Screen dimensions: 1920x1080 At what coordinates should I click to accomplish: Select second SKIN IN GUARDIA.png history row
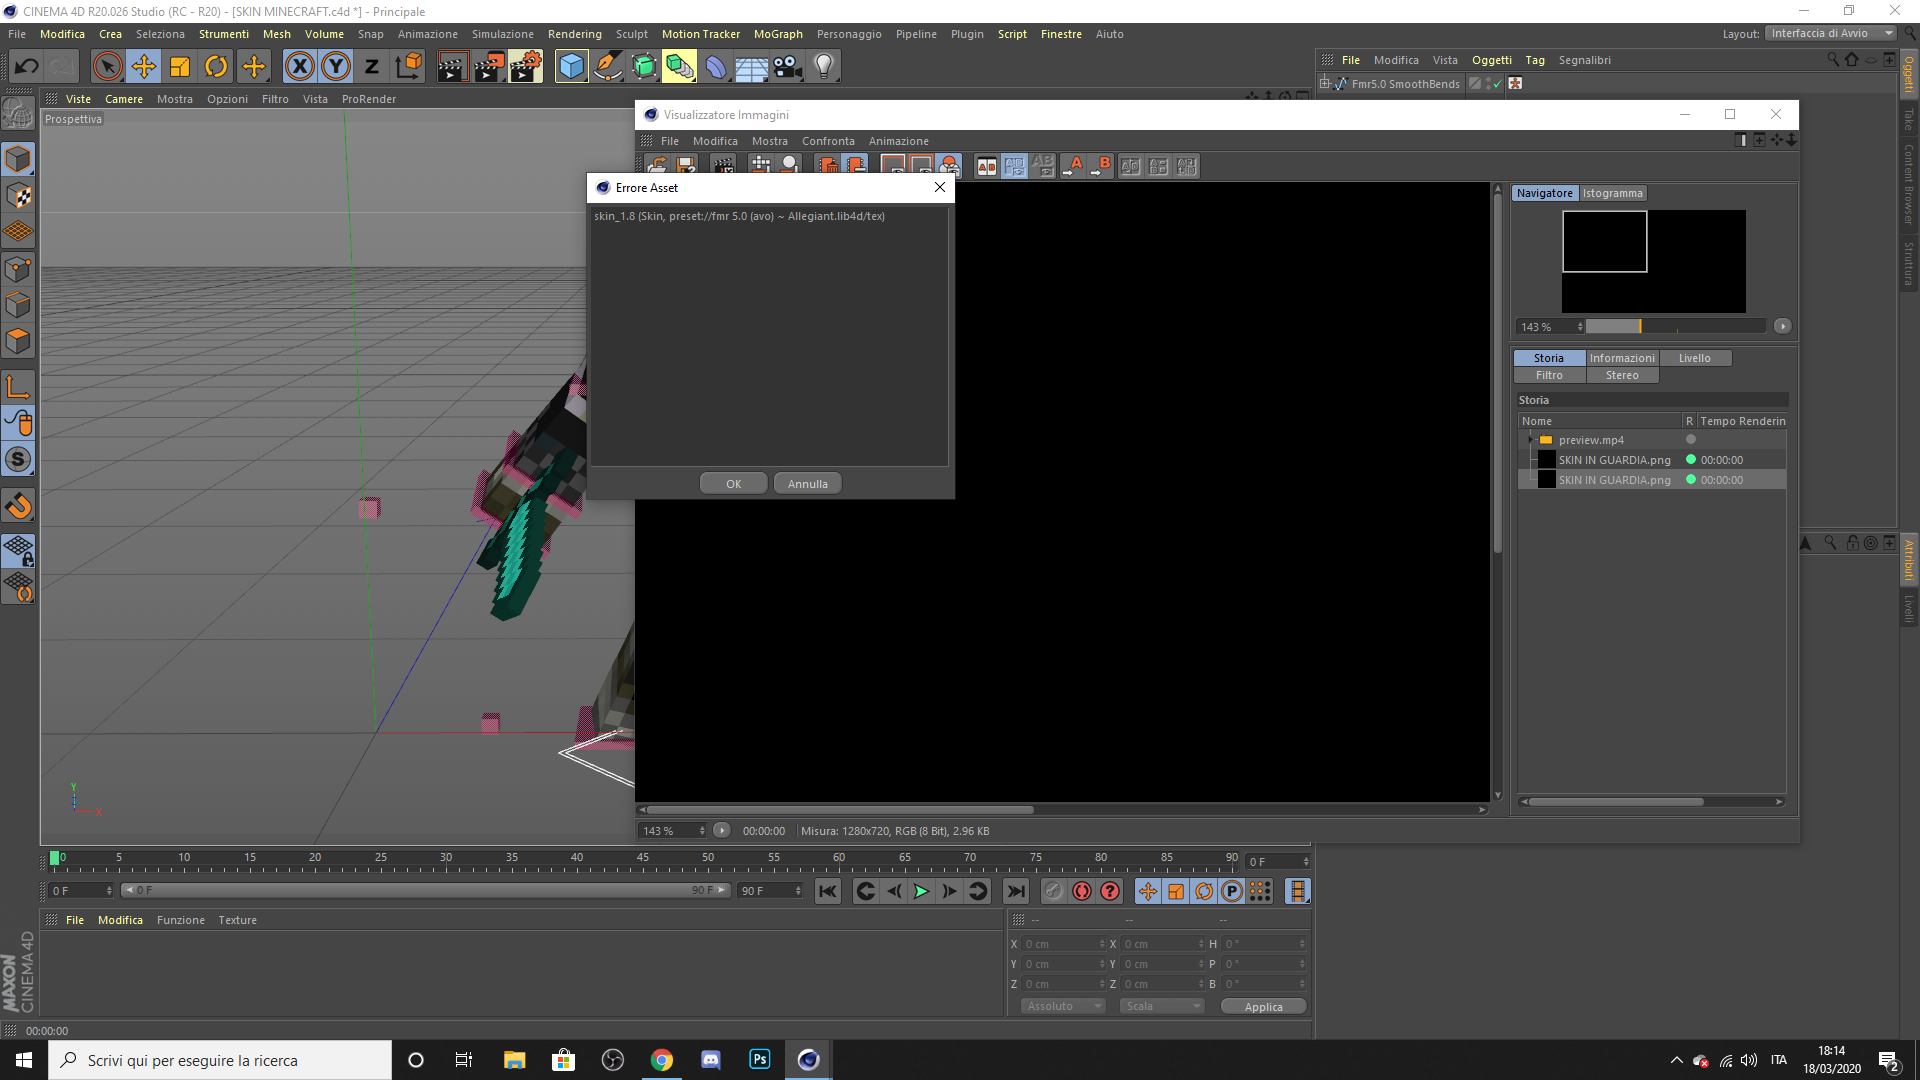pos(1652,480)
